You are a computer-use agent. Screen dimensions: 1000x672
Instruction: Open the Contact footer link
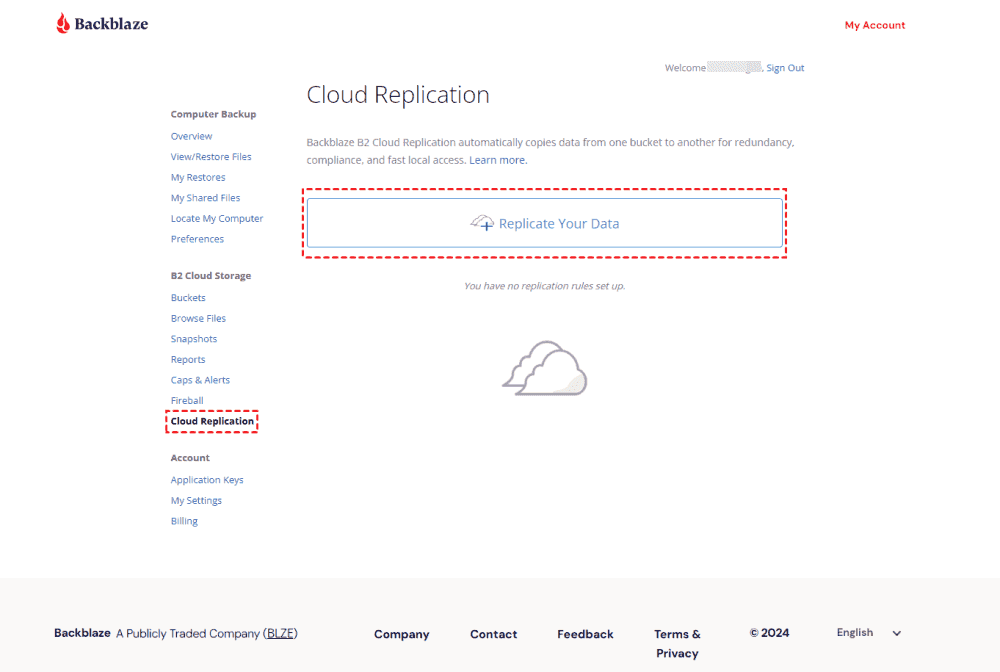tap(494, 634)
